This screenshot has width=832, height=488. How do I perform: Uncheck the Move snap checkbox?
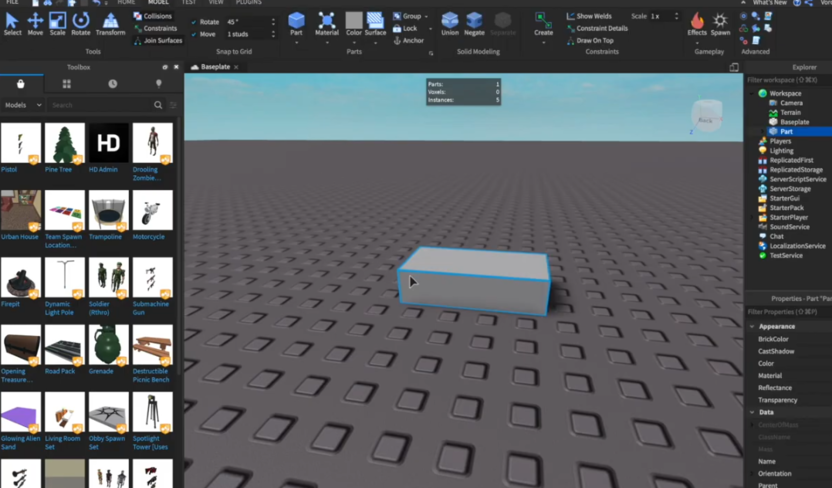[x=194, y=34]
